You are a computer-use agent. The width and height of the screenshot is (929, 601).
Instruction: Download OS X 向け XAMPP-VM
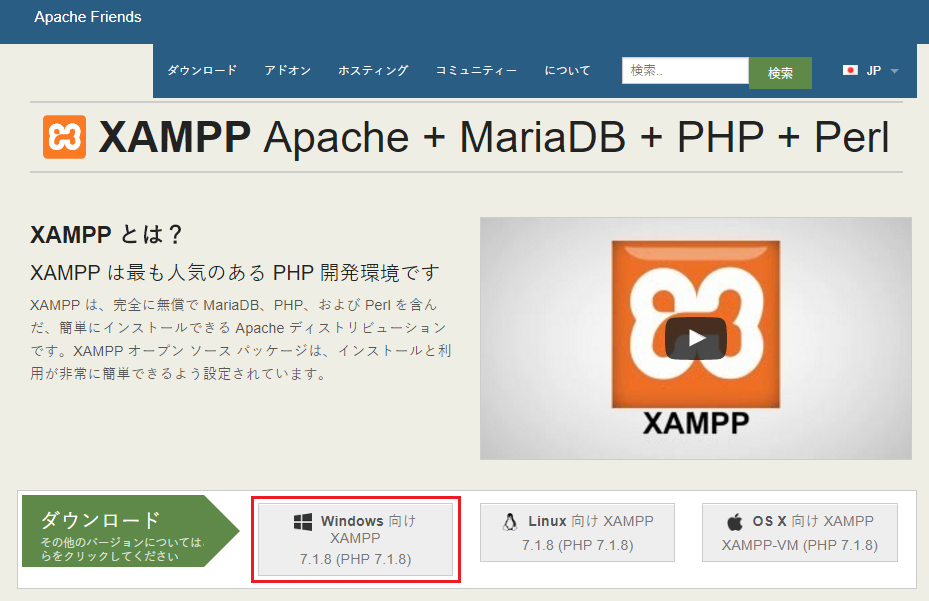click(x=800, y=532)
